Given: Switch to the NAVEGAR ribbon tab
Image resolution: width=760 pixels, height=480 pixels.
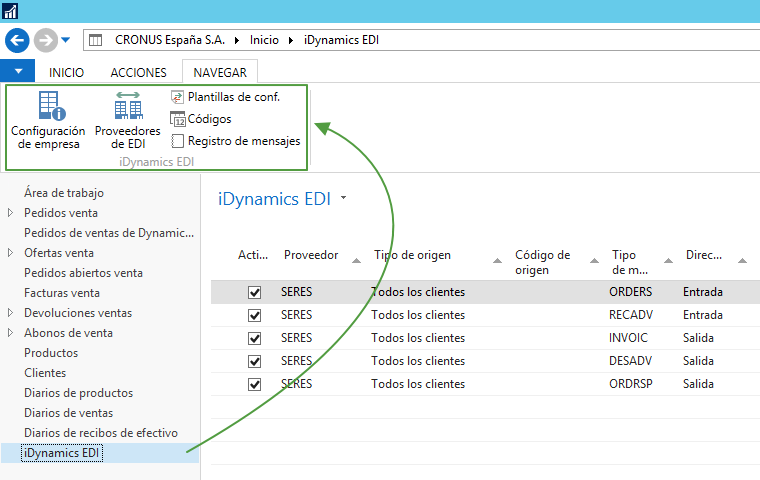Looking at the screenshot, I should pos(220,72).
